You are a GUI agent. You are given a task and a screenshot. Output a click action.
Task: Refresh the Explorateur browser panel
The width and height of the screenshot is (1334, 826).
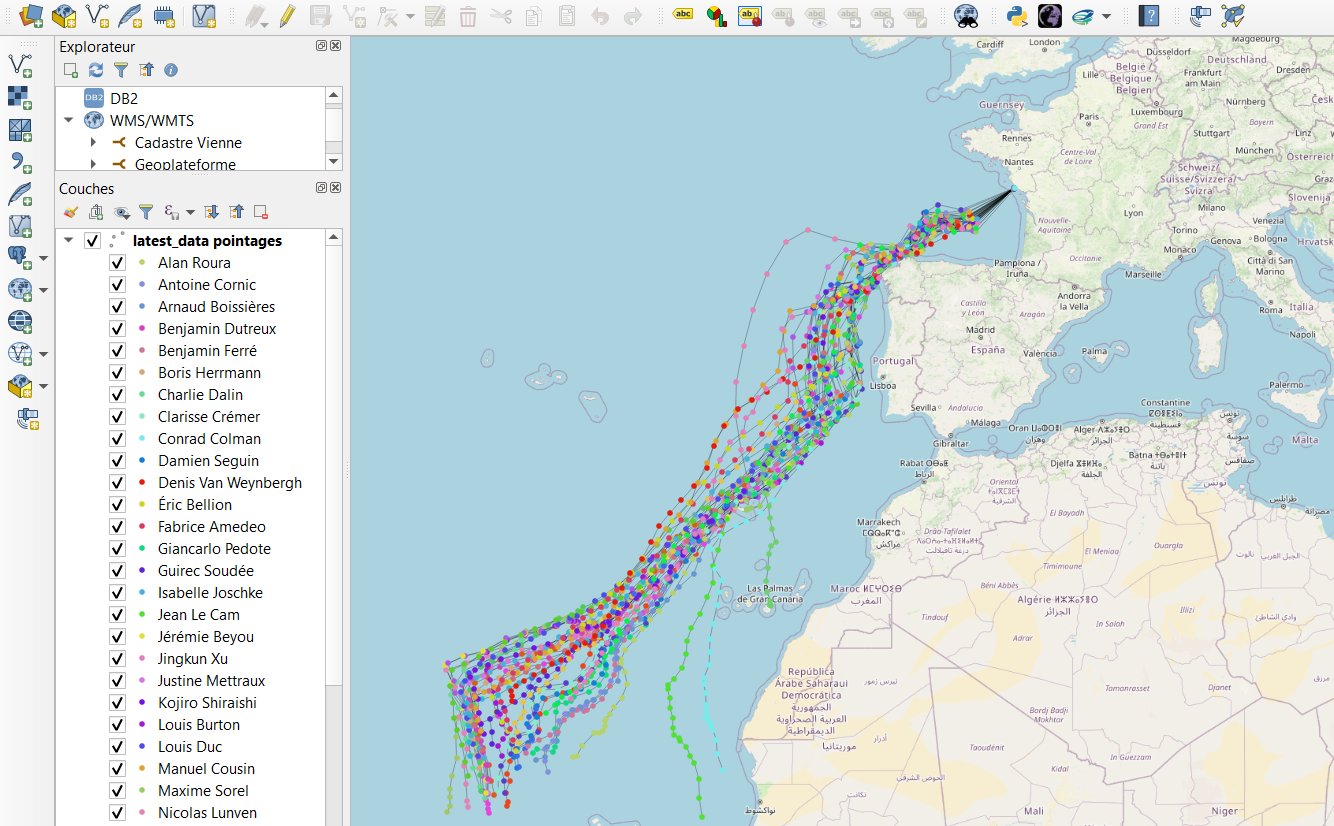coord(96,70)
